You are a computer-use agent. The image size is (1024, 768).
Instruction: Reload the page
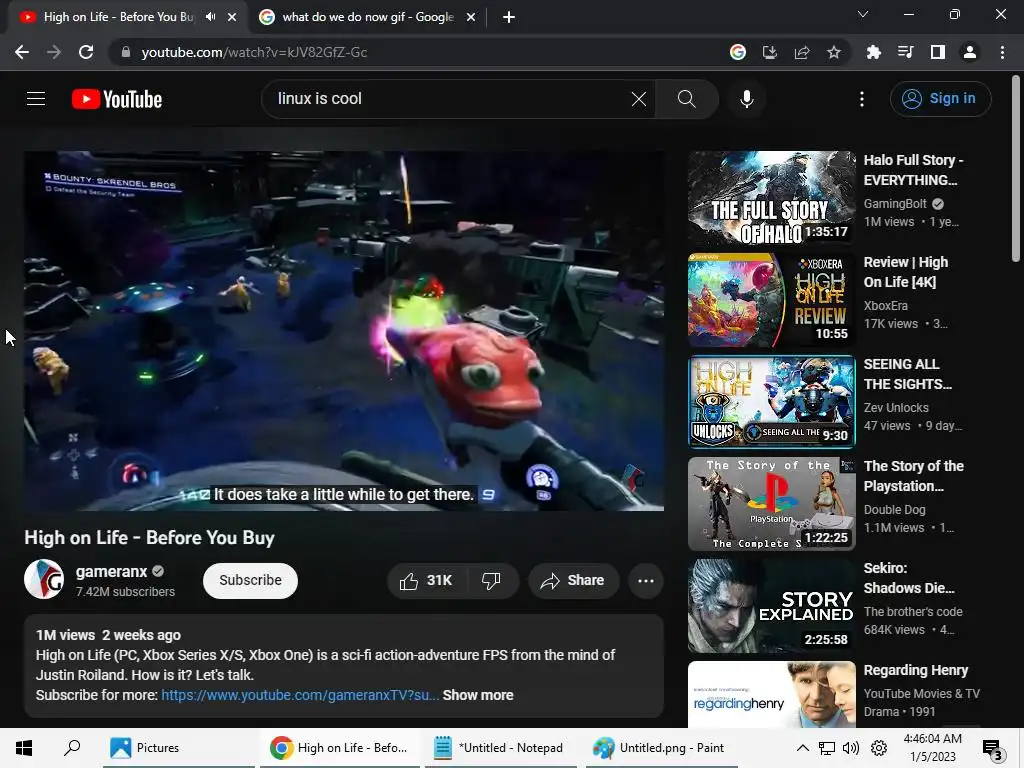pos(86,52)
